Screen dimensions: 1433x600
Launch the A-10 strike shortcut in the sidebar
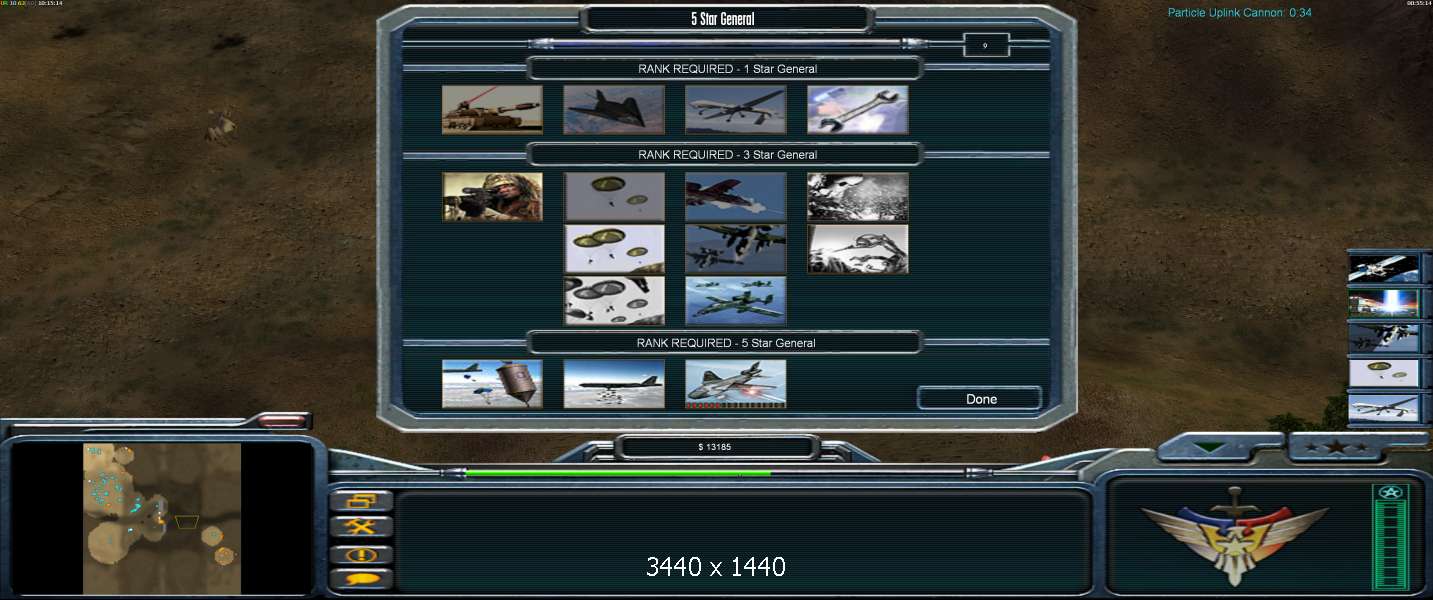(x=1384, y=338)
